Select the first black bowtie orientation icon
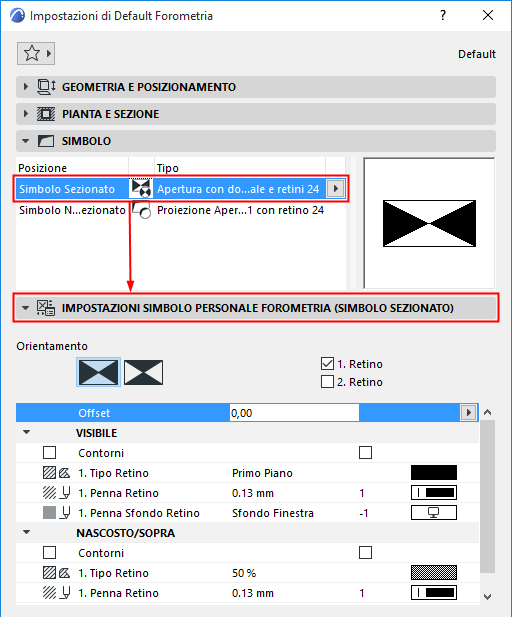Image resolution: width=512 pixels, height=617 pixels. click(x=98, y=372)
